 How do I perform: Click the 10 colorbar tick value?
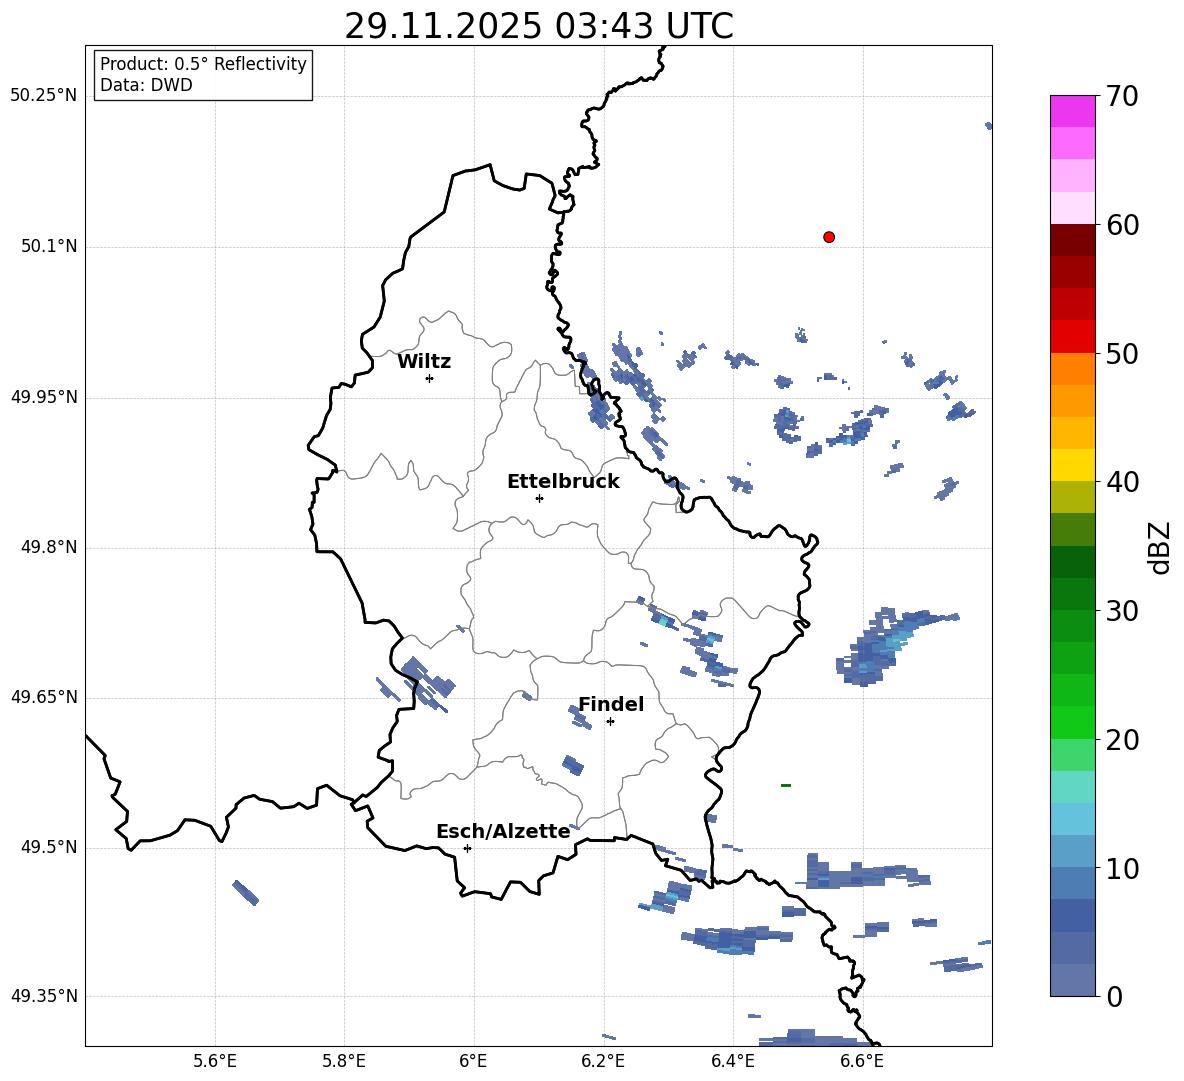click(1122, 868)
